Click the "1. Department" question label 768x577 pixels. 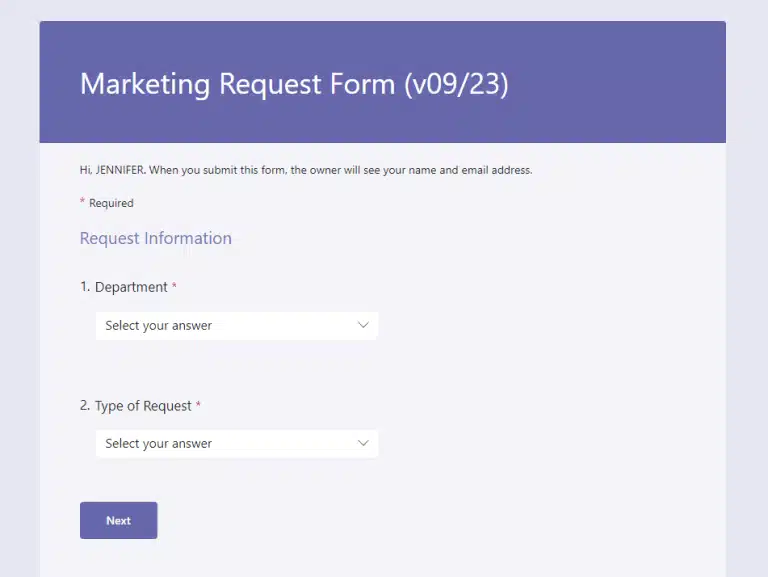pos(124,287)
